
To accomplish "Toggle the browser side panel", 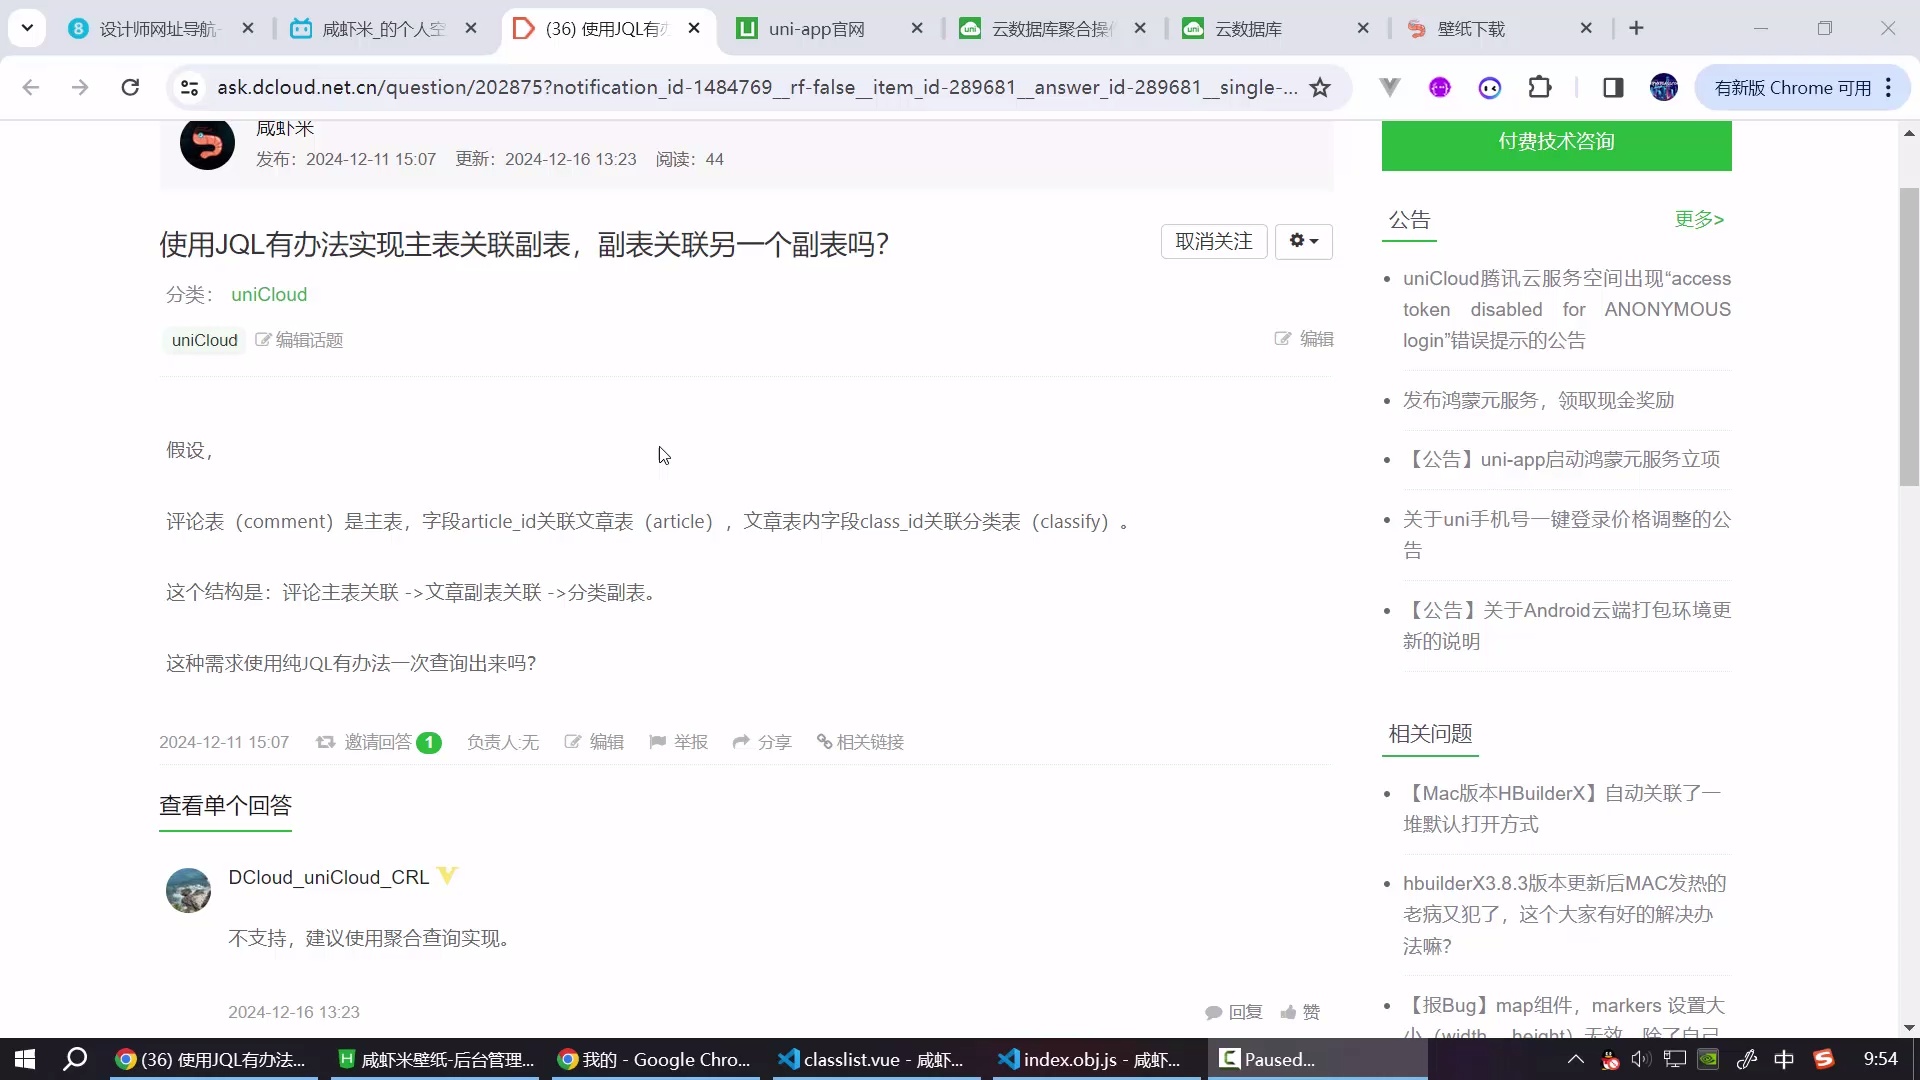I will coord(1612,88).
